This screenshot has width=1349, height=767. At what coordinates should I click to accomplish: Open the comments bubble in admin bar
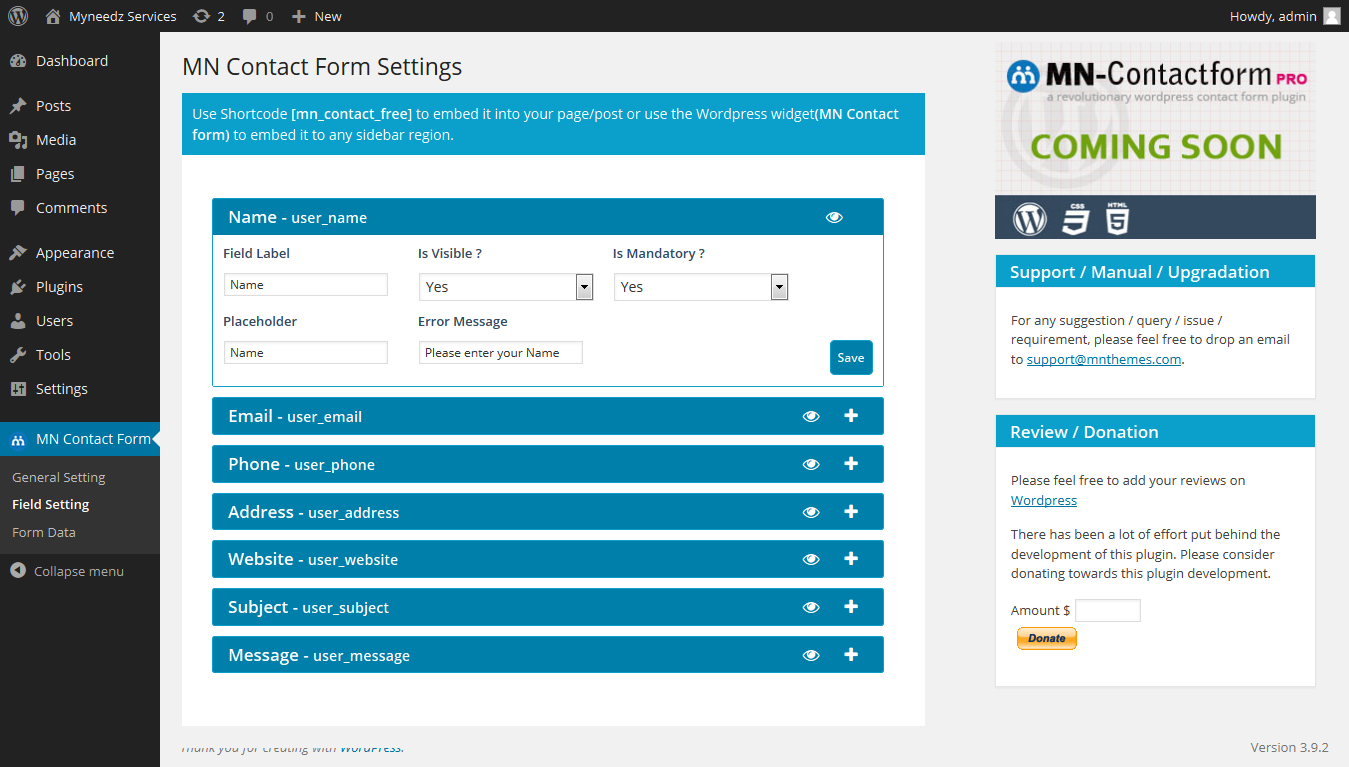coord(250,16)
